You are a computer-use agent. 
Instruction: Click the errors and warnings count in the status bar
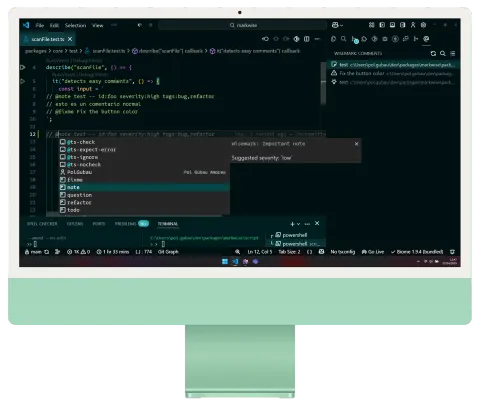(79, 252)
